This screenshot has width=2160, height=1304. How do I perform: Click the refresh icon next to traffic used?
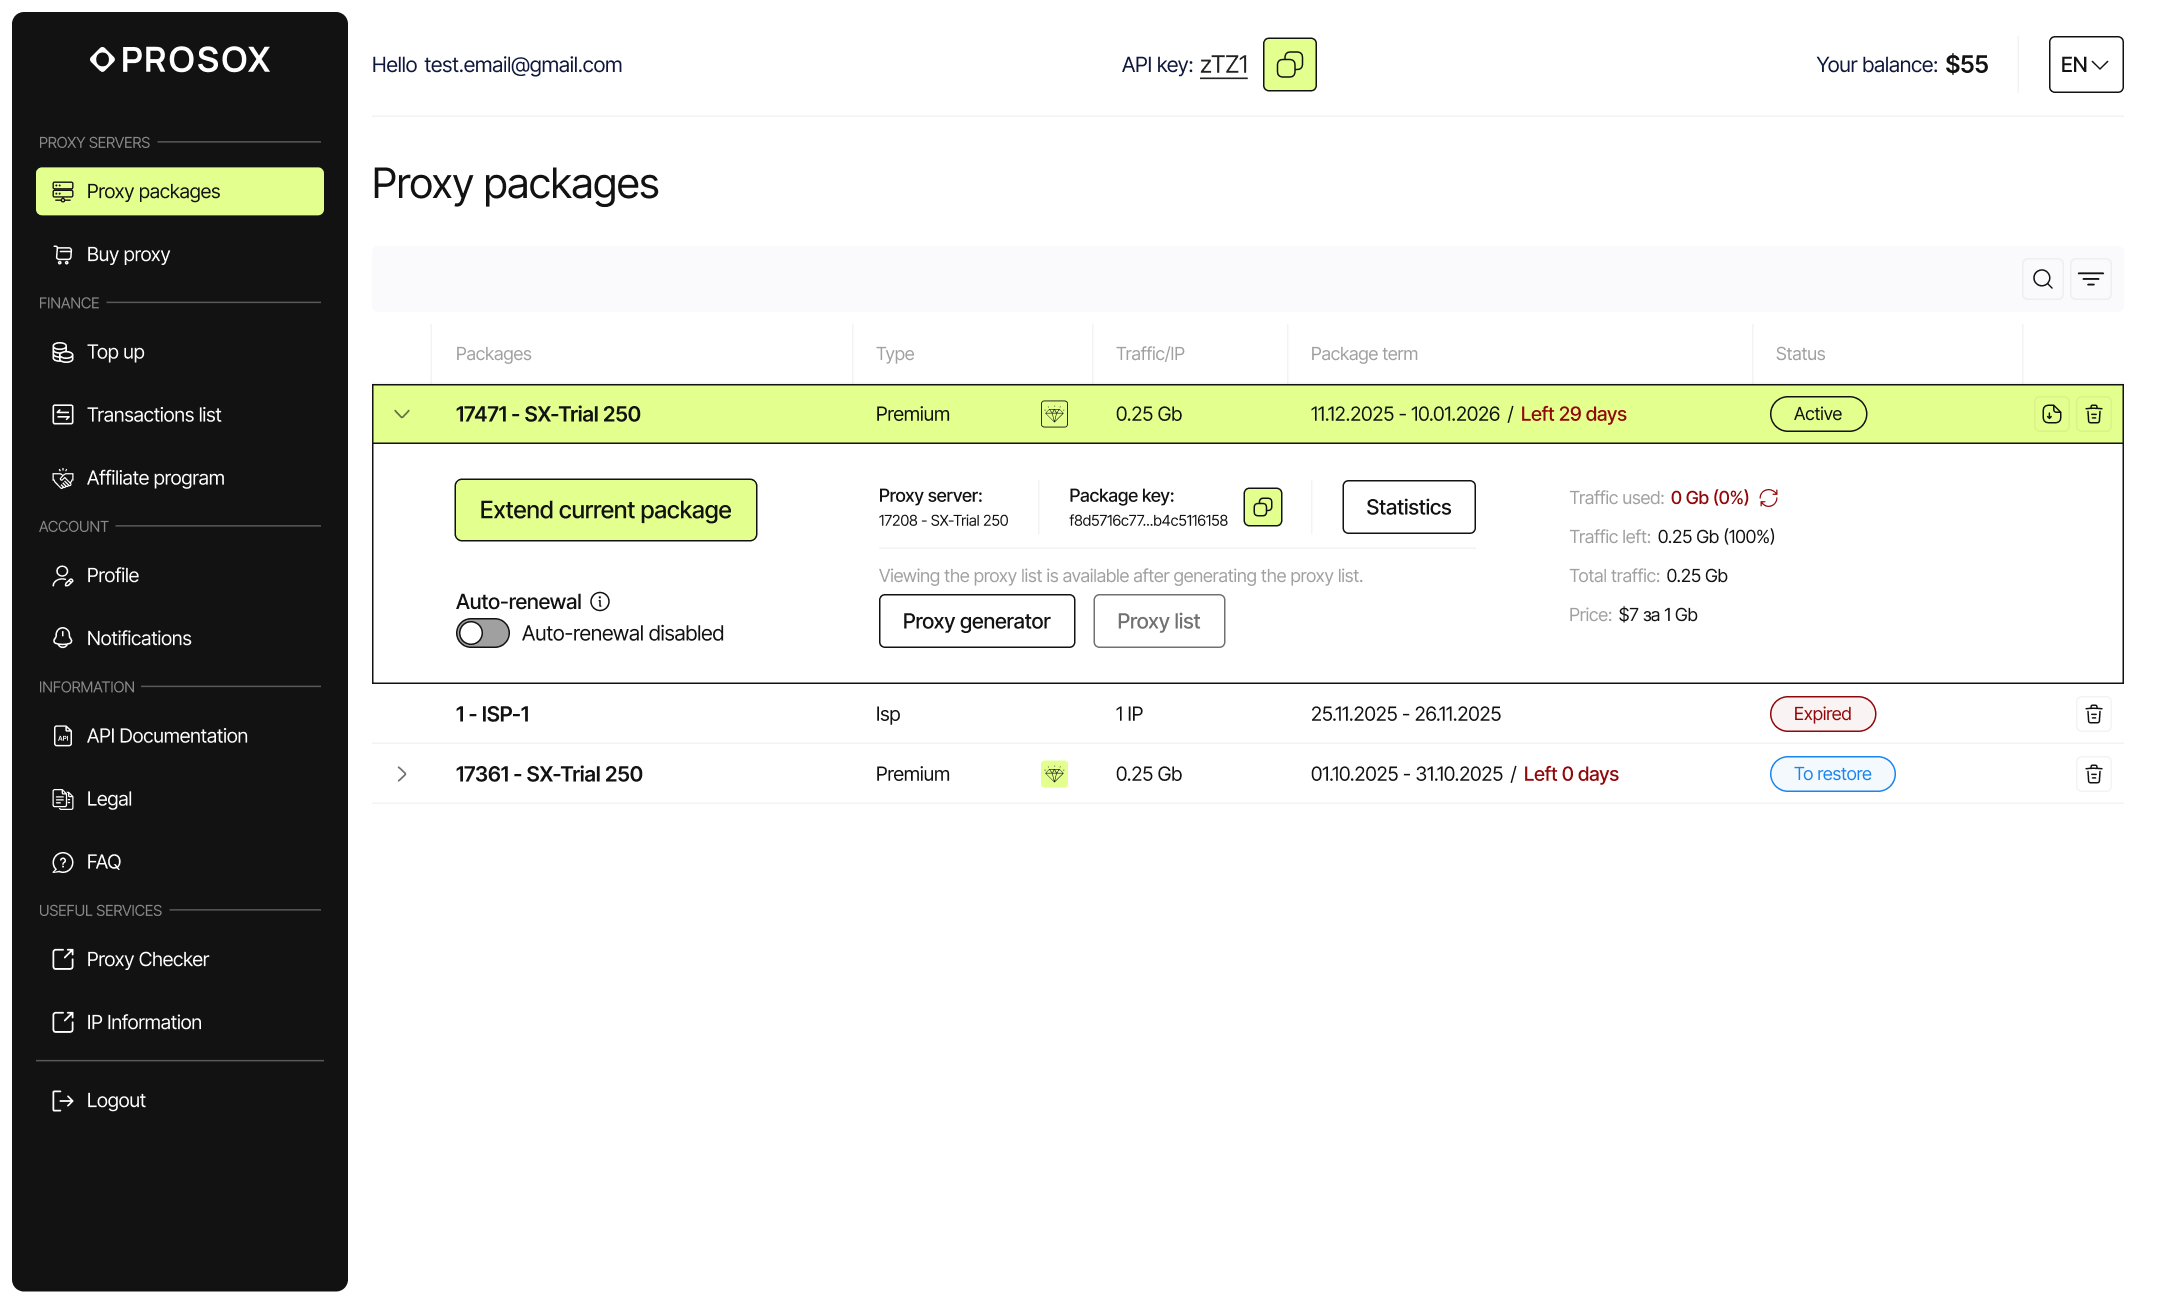[1769, 497]
